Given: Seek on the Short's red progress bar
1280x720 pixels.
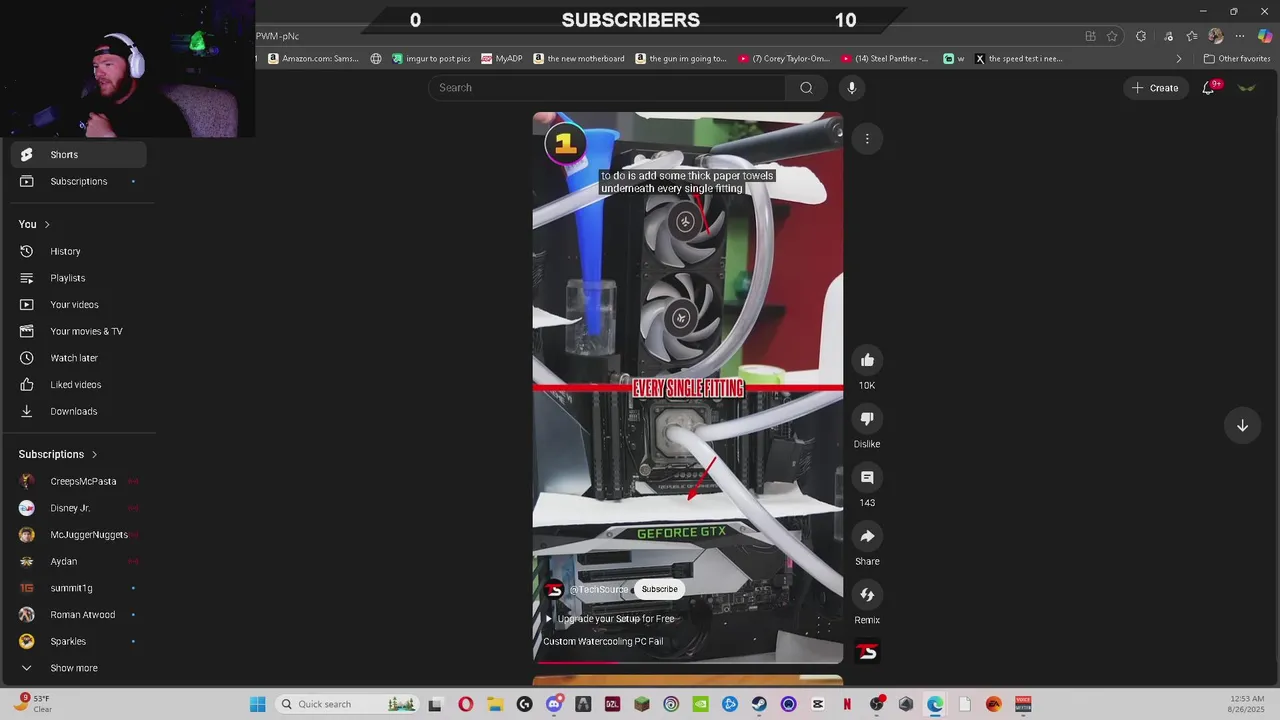Looking at the screenshot, I should (688, 661).
